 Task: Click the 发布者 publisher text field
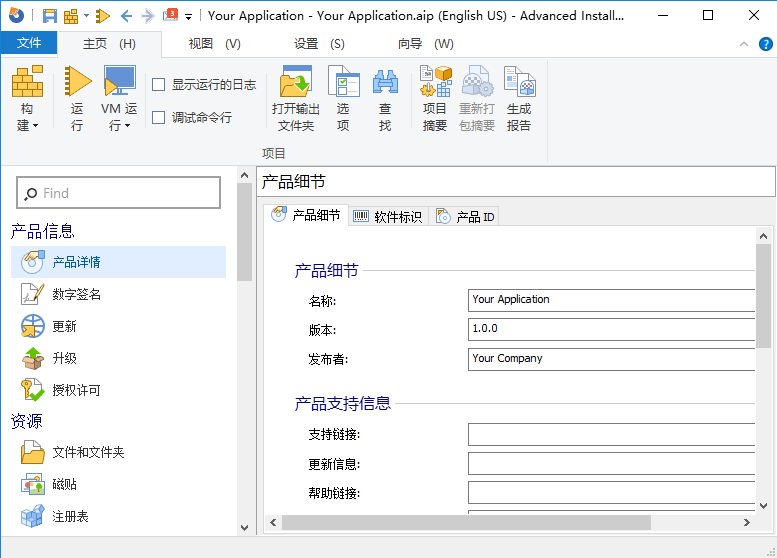[x=611, y=358]
